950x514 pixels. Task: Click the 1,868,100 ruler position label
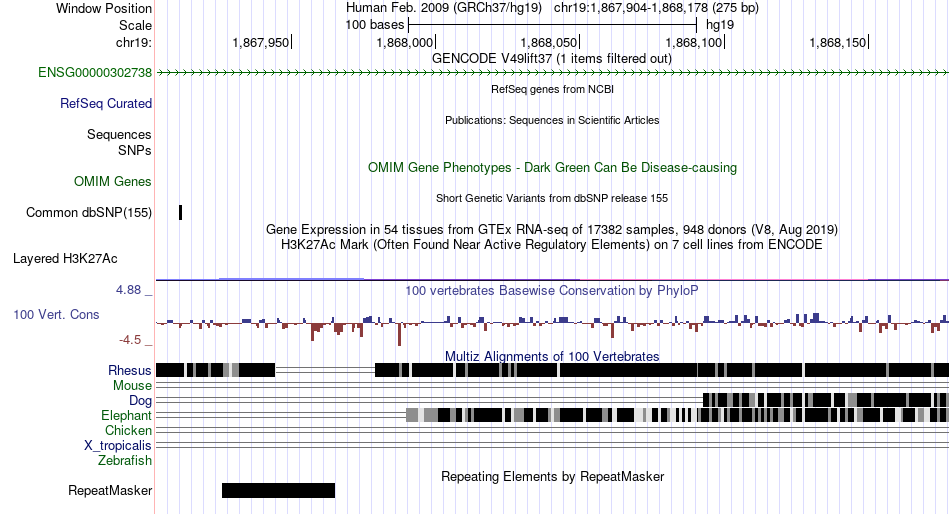point(694,42)
